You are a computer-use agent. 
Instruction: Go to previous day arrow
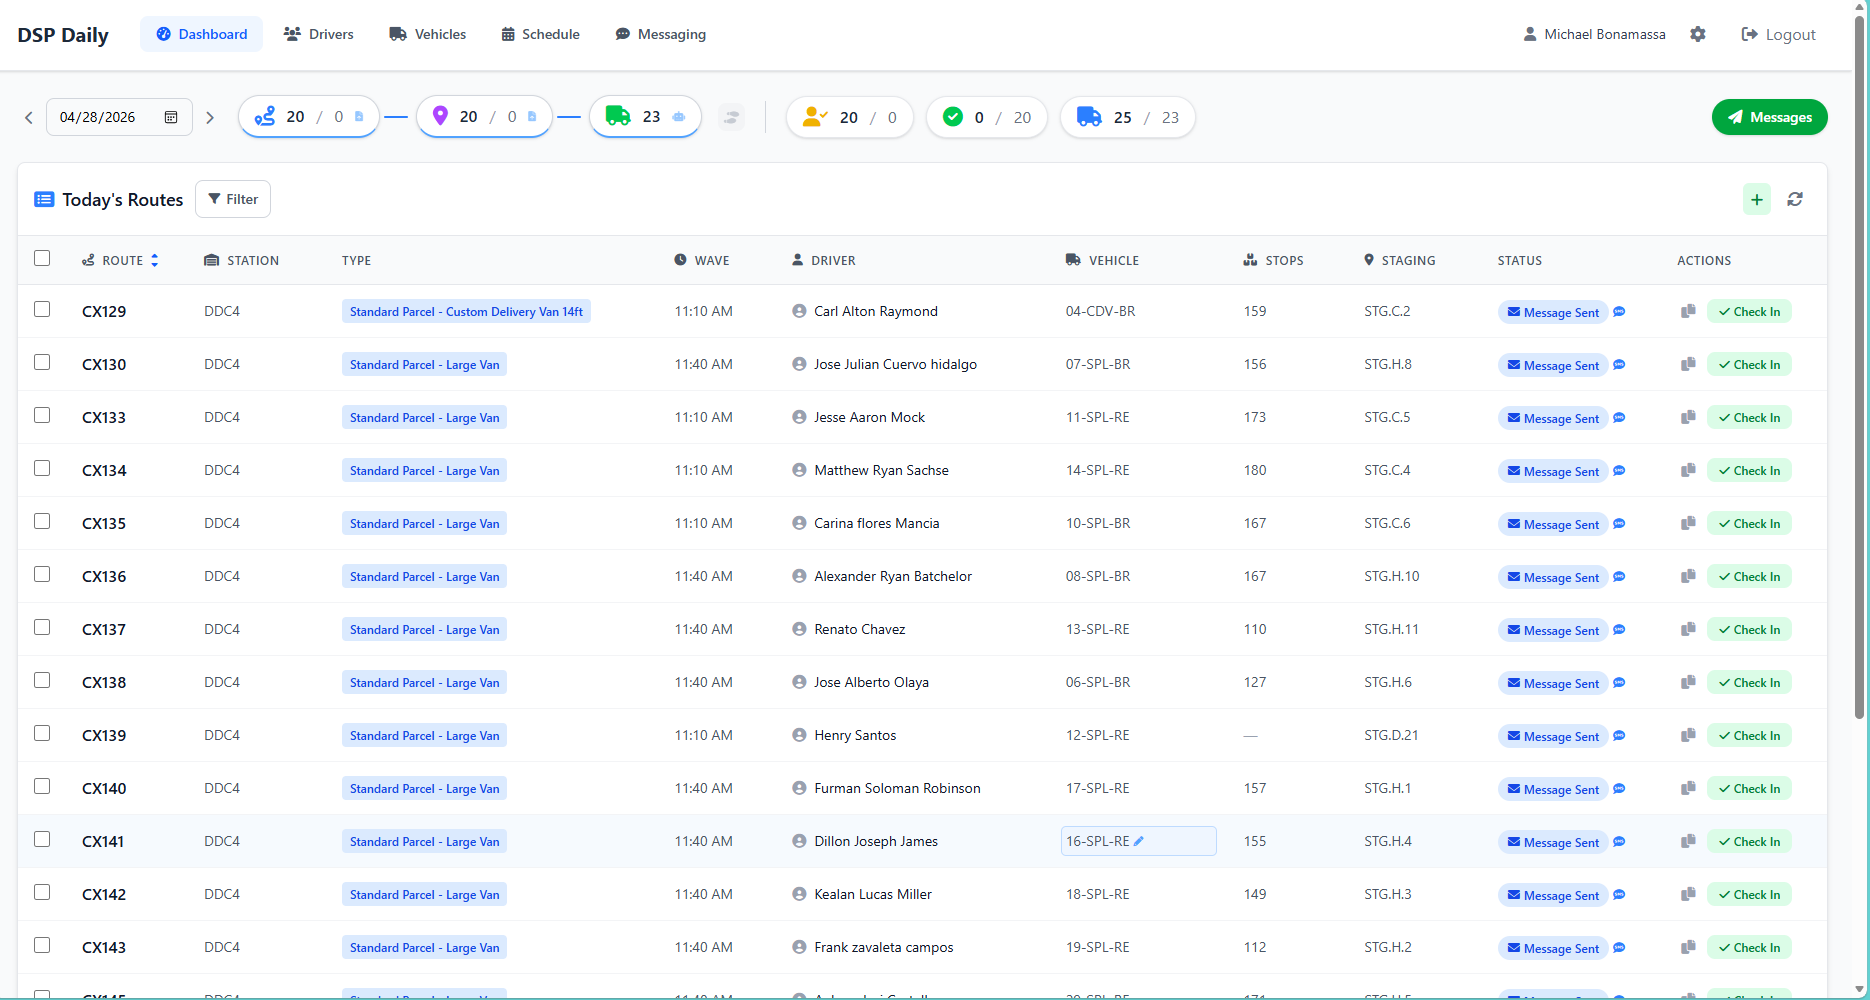pyautogui.click(x=29, y=117)
